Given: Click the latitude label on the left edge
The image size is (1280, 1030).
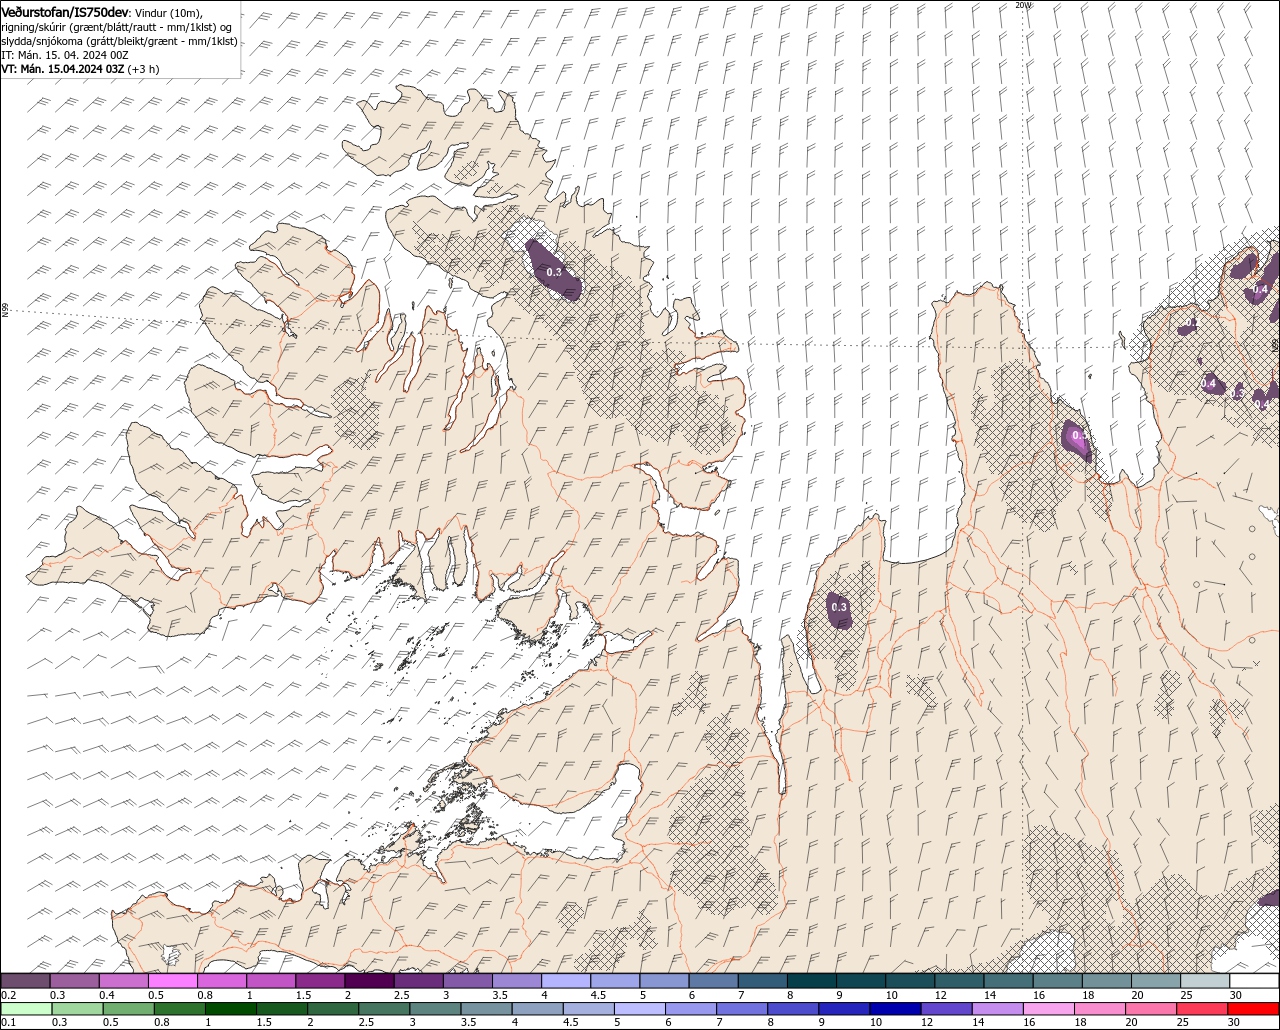Looking at the screenshot, I should click(x=5, y=311).
